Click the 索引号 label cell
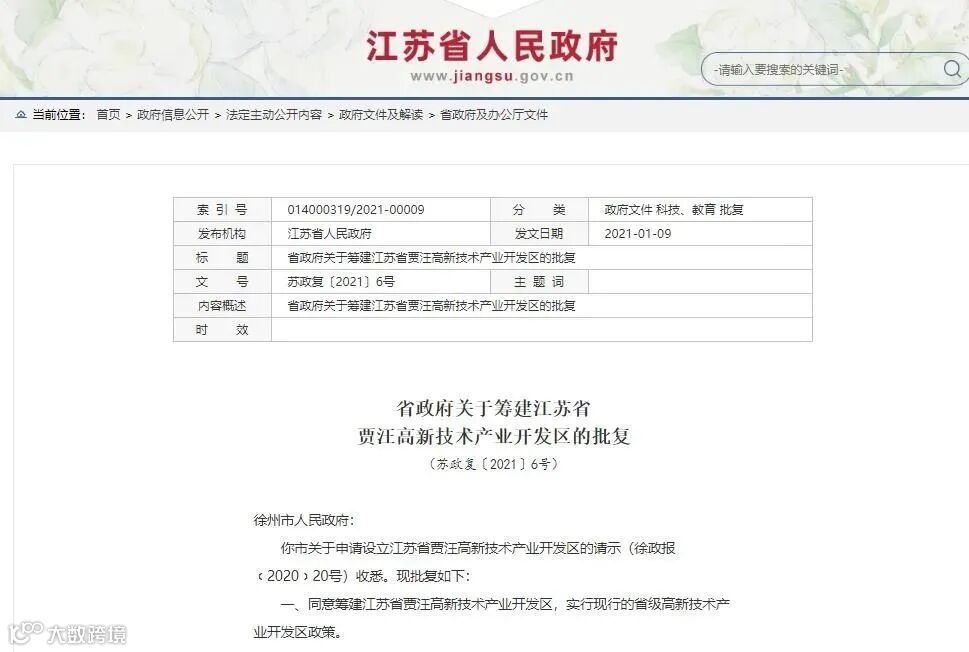Viewport: 969px width, 652px height. pyautogui.click(x=222, y=210)
